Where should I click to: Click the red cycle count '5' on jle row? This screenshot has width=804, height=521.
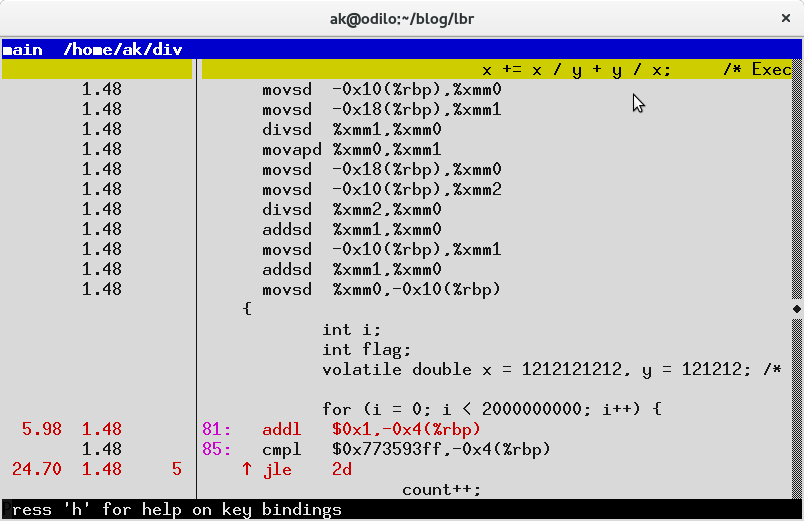[177, 469]
